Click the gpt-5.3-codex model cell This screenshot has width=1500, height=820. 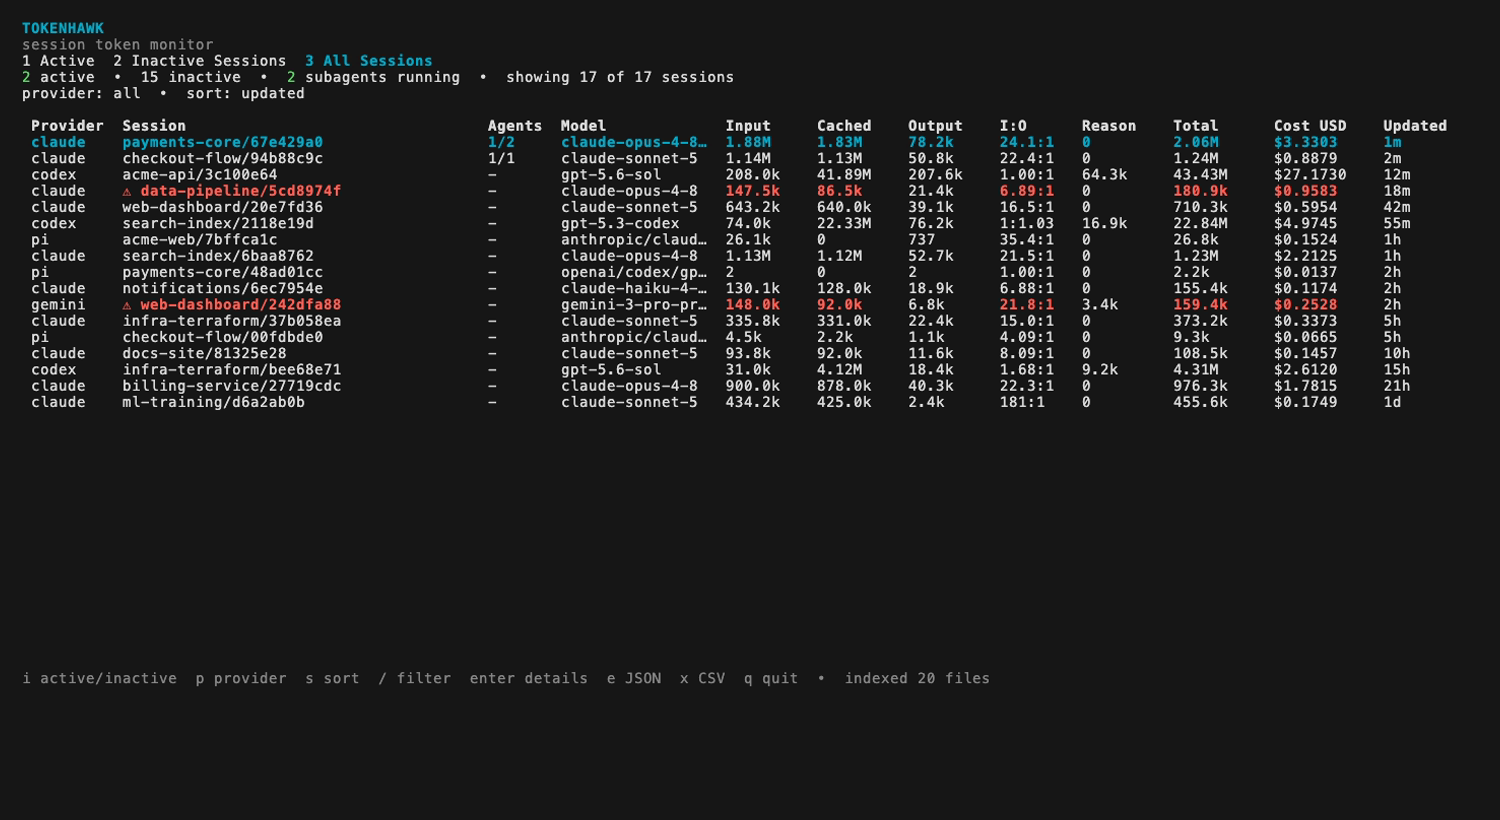tap(620, 224)
